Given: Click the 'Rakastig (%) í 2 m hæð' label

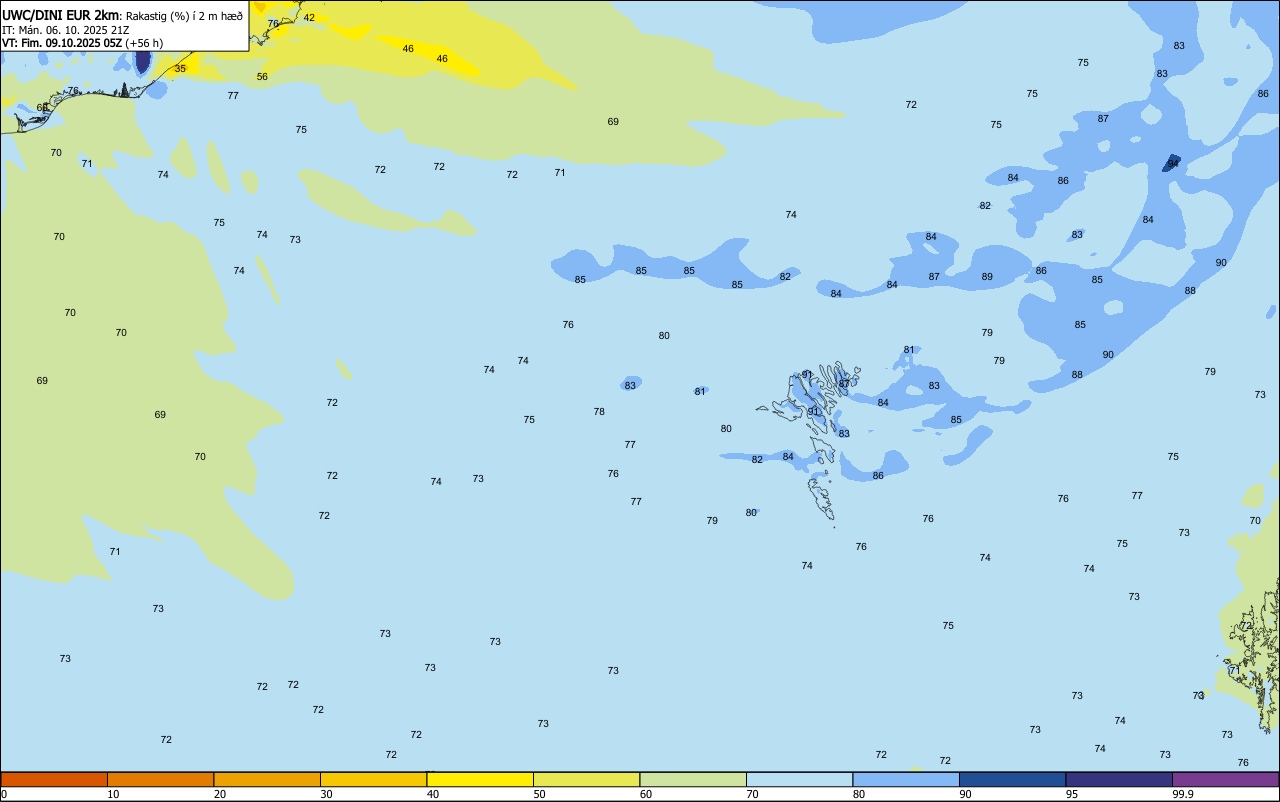Looking at the screenshot, I should point(184,15).
